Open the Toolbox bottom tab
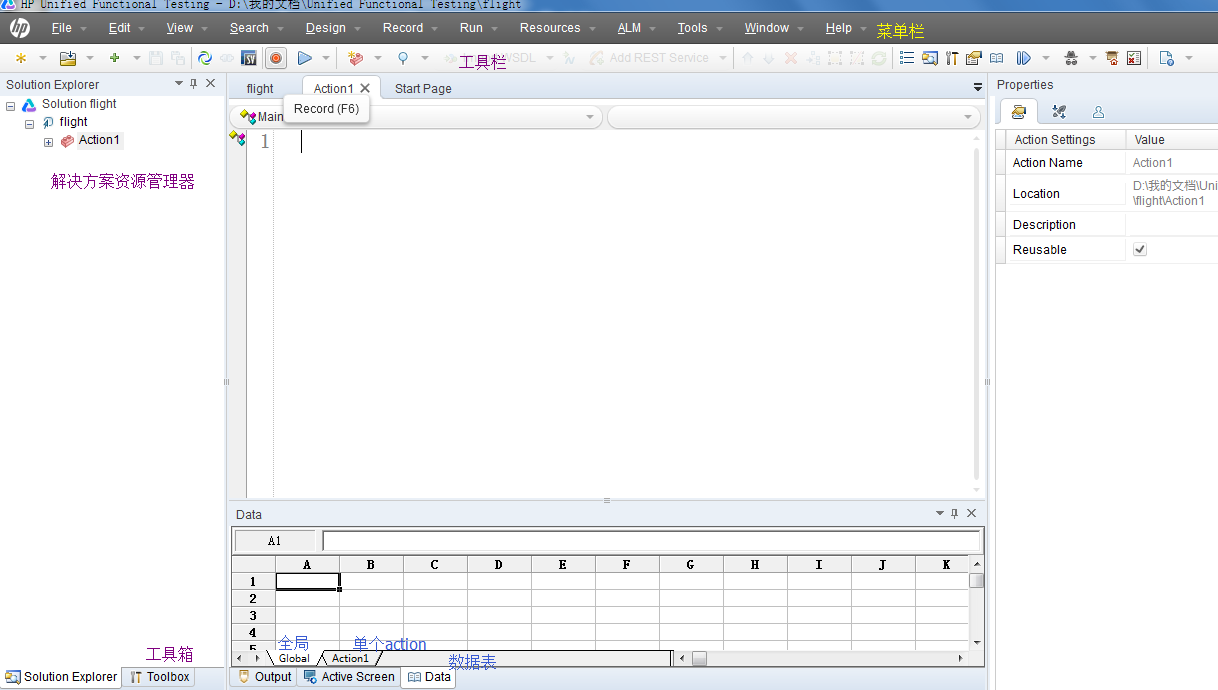The width and height of the screenshot is (1218, 690). pos(159,677)
